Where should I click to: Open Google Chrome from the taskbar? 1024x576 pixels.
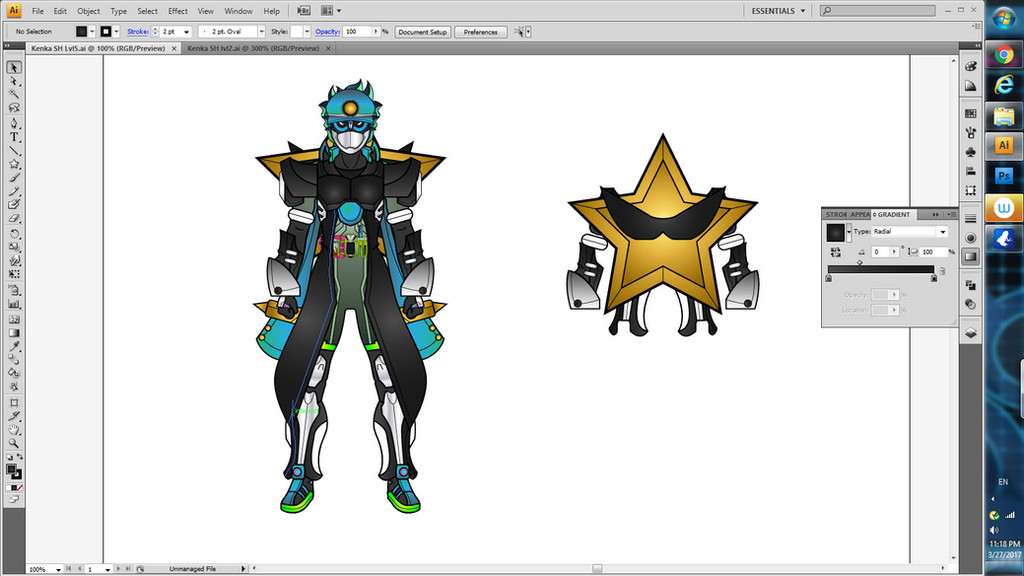[1004, 54]
